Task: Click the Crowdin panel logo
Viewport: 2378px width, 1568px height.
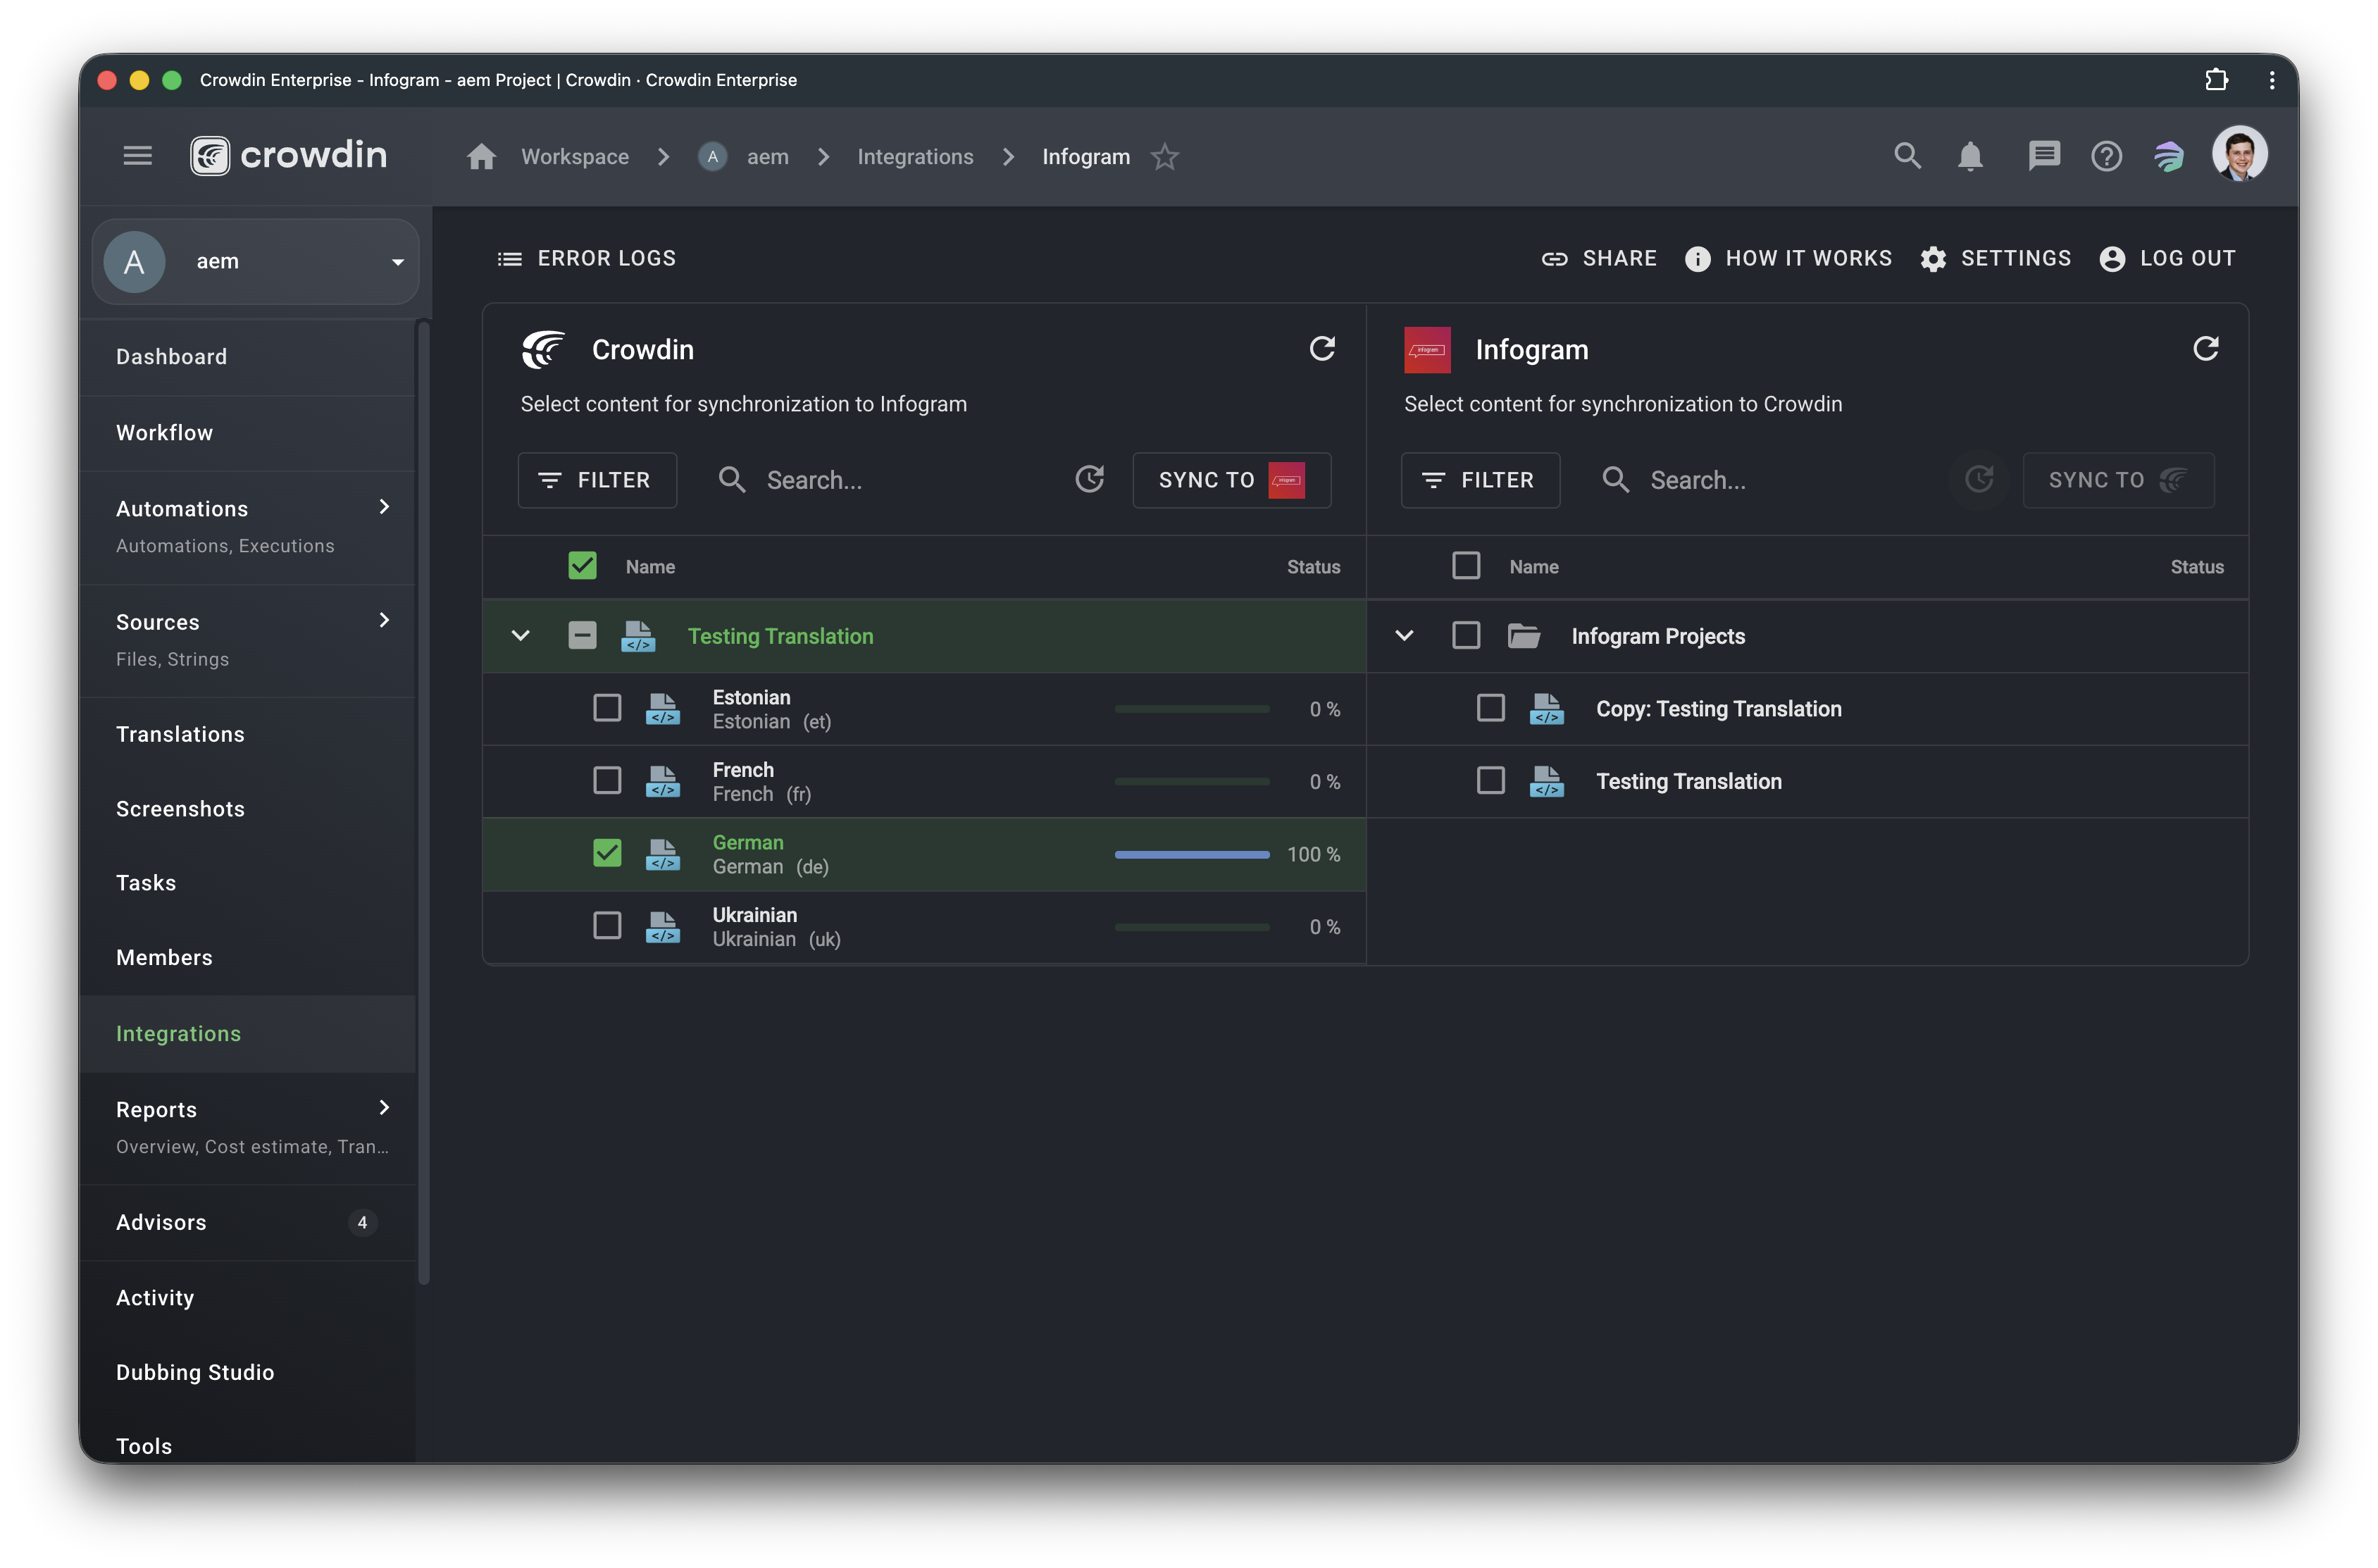Action: point(543,350)
